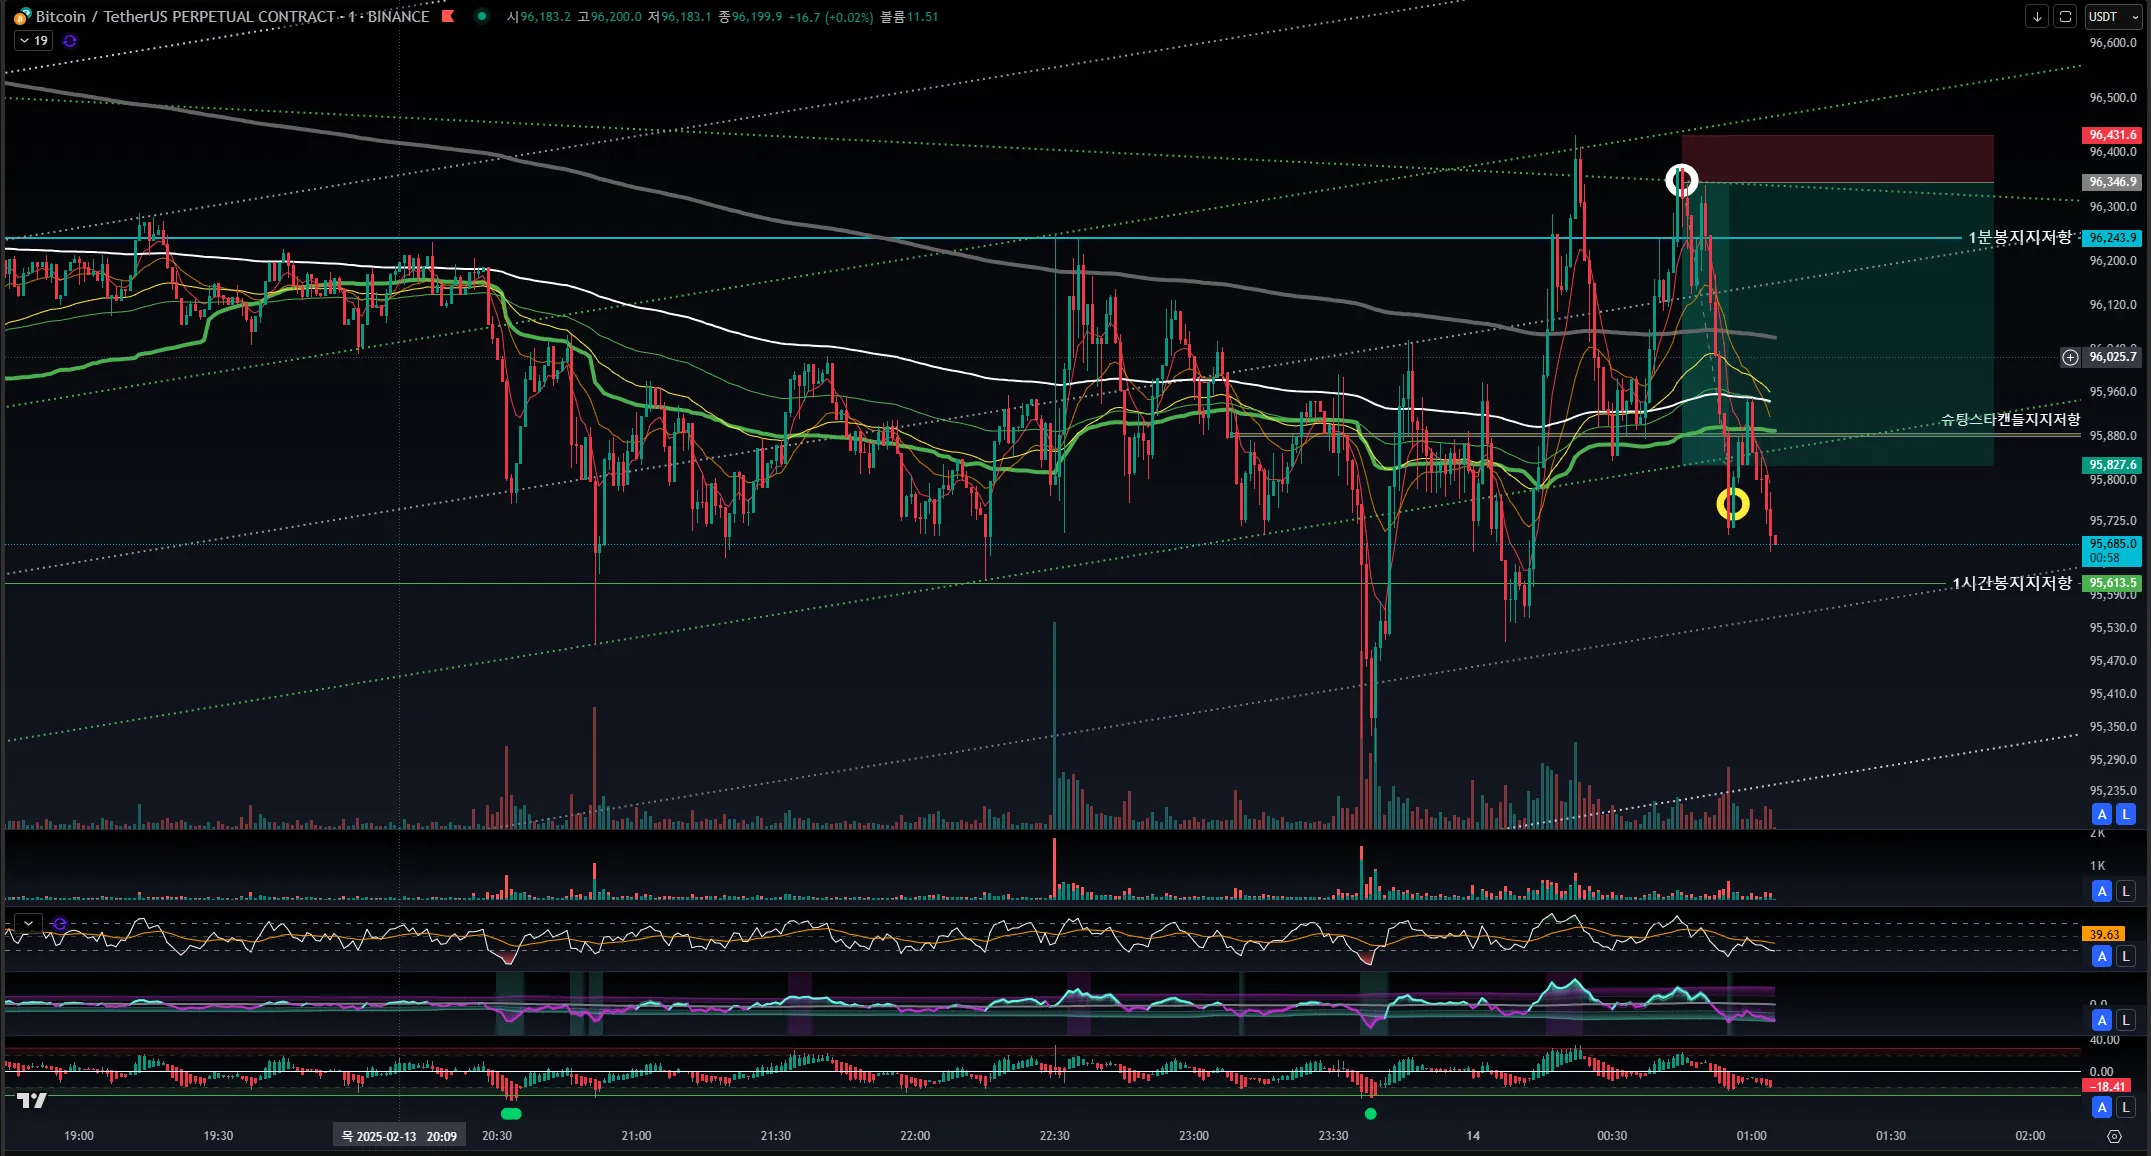Click the green market status dot

482,16
